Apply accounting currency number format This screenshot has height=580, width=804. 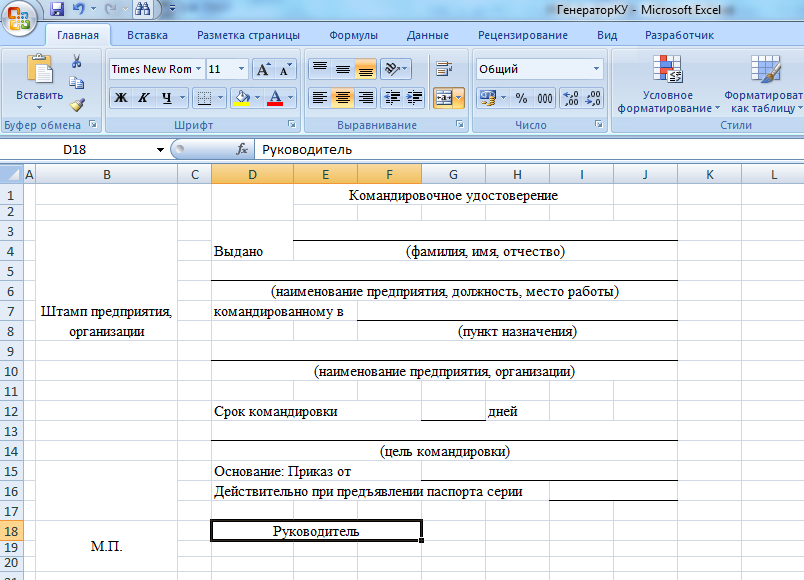tap(488, 98)
